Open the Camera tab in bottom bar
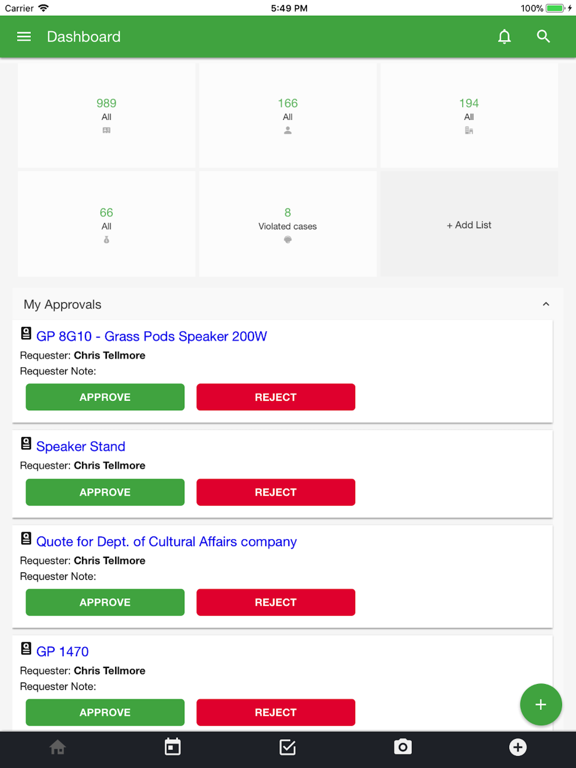 (x=403, y=747)
